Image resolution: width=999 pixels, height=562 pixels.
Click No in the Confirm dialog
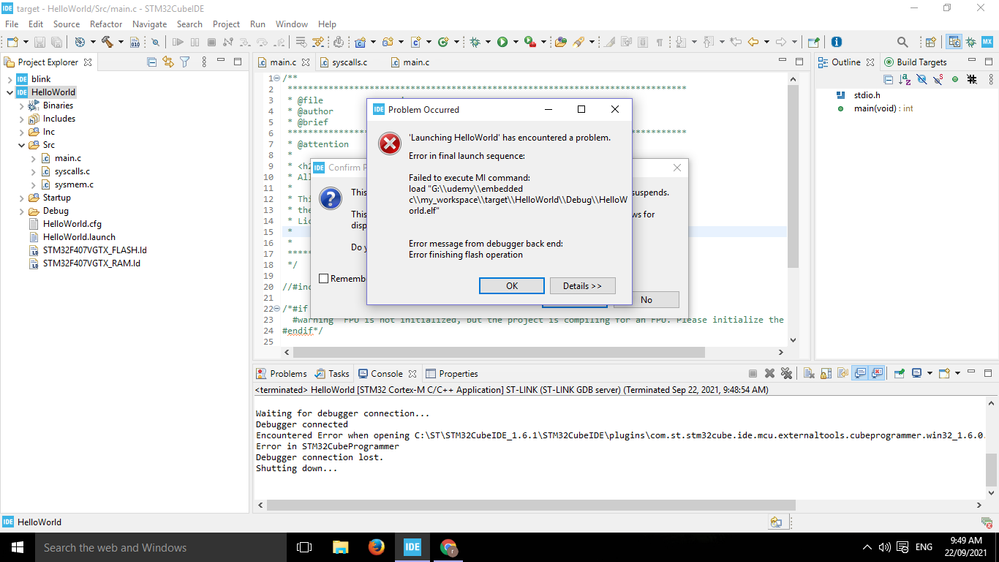coord(646,300)
